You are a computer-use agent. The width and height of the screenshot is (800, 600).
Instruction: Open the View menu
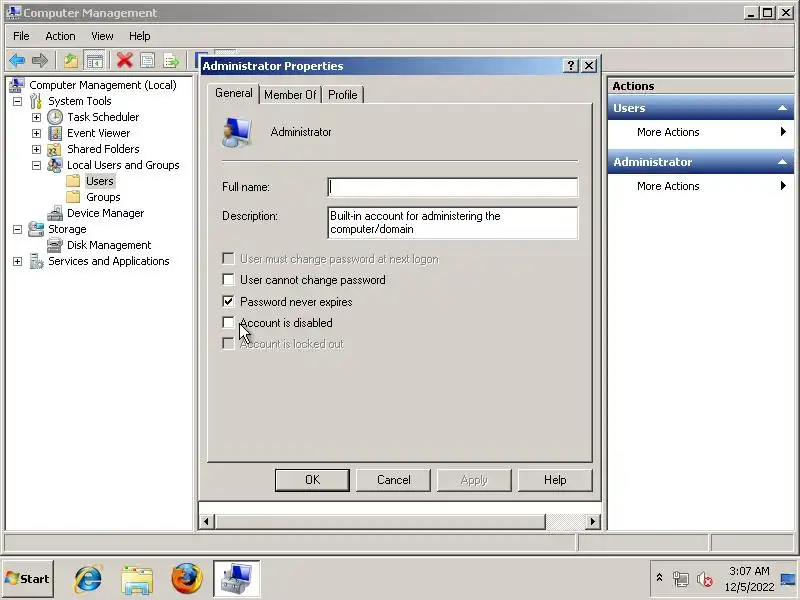[x=102, y=36]
